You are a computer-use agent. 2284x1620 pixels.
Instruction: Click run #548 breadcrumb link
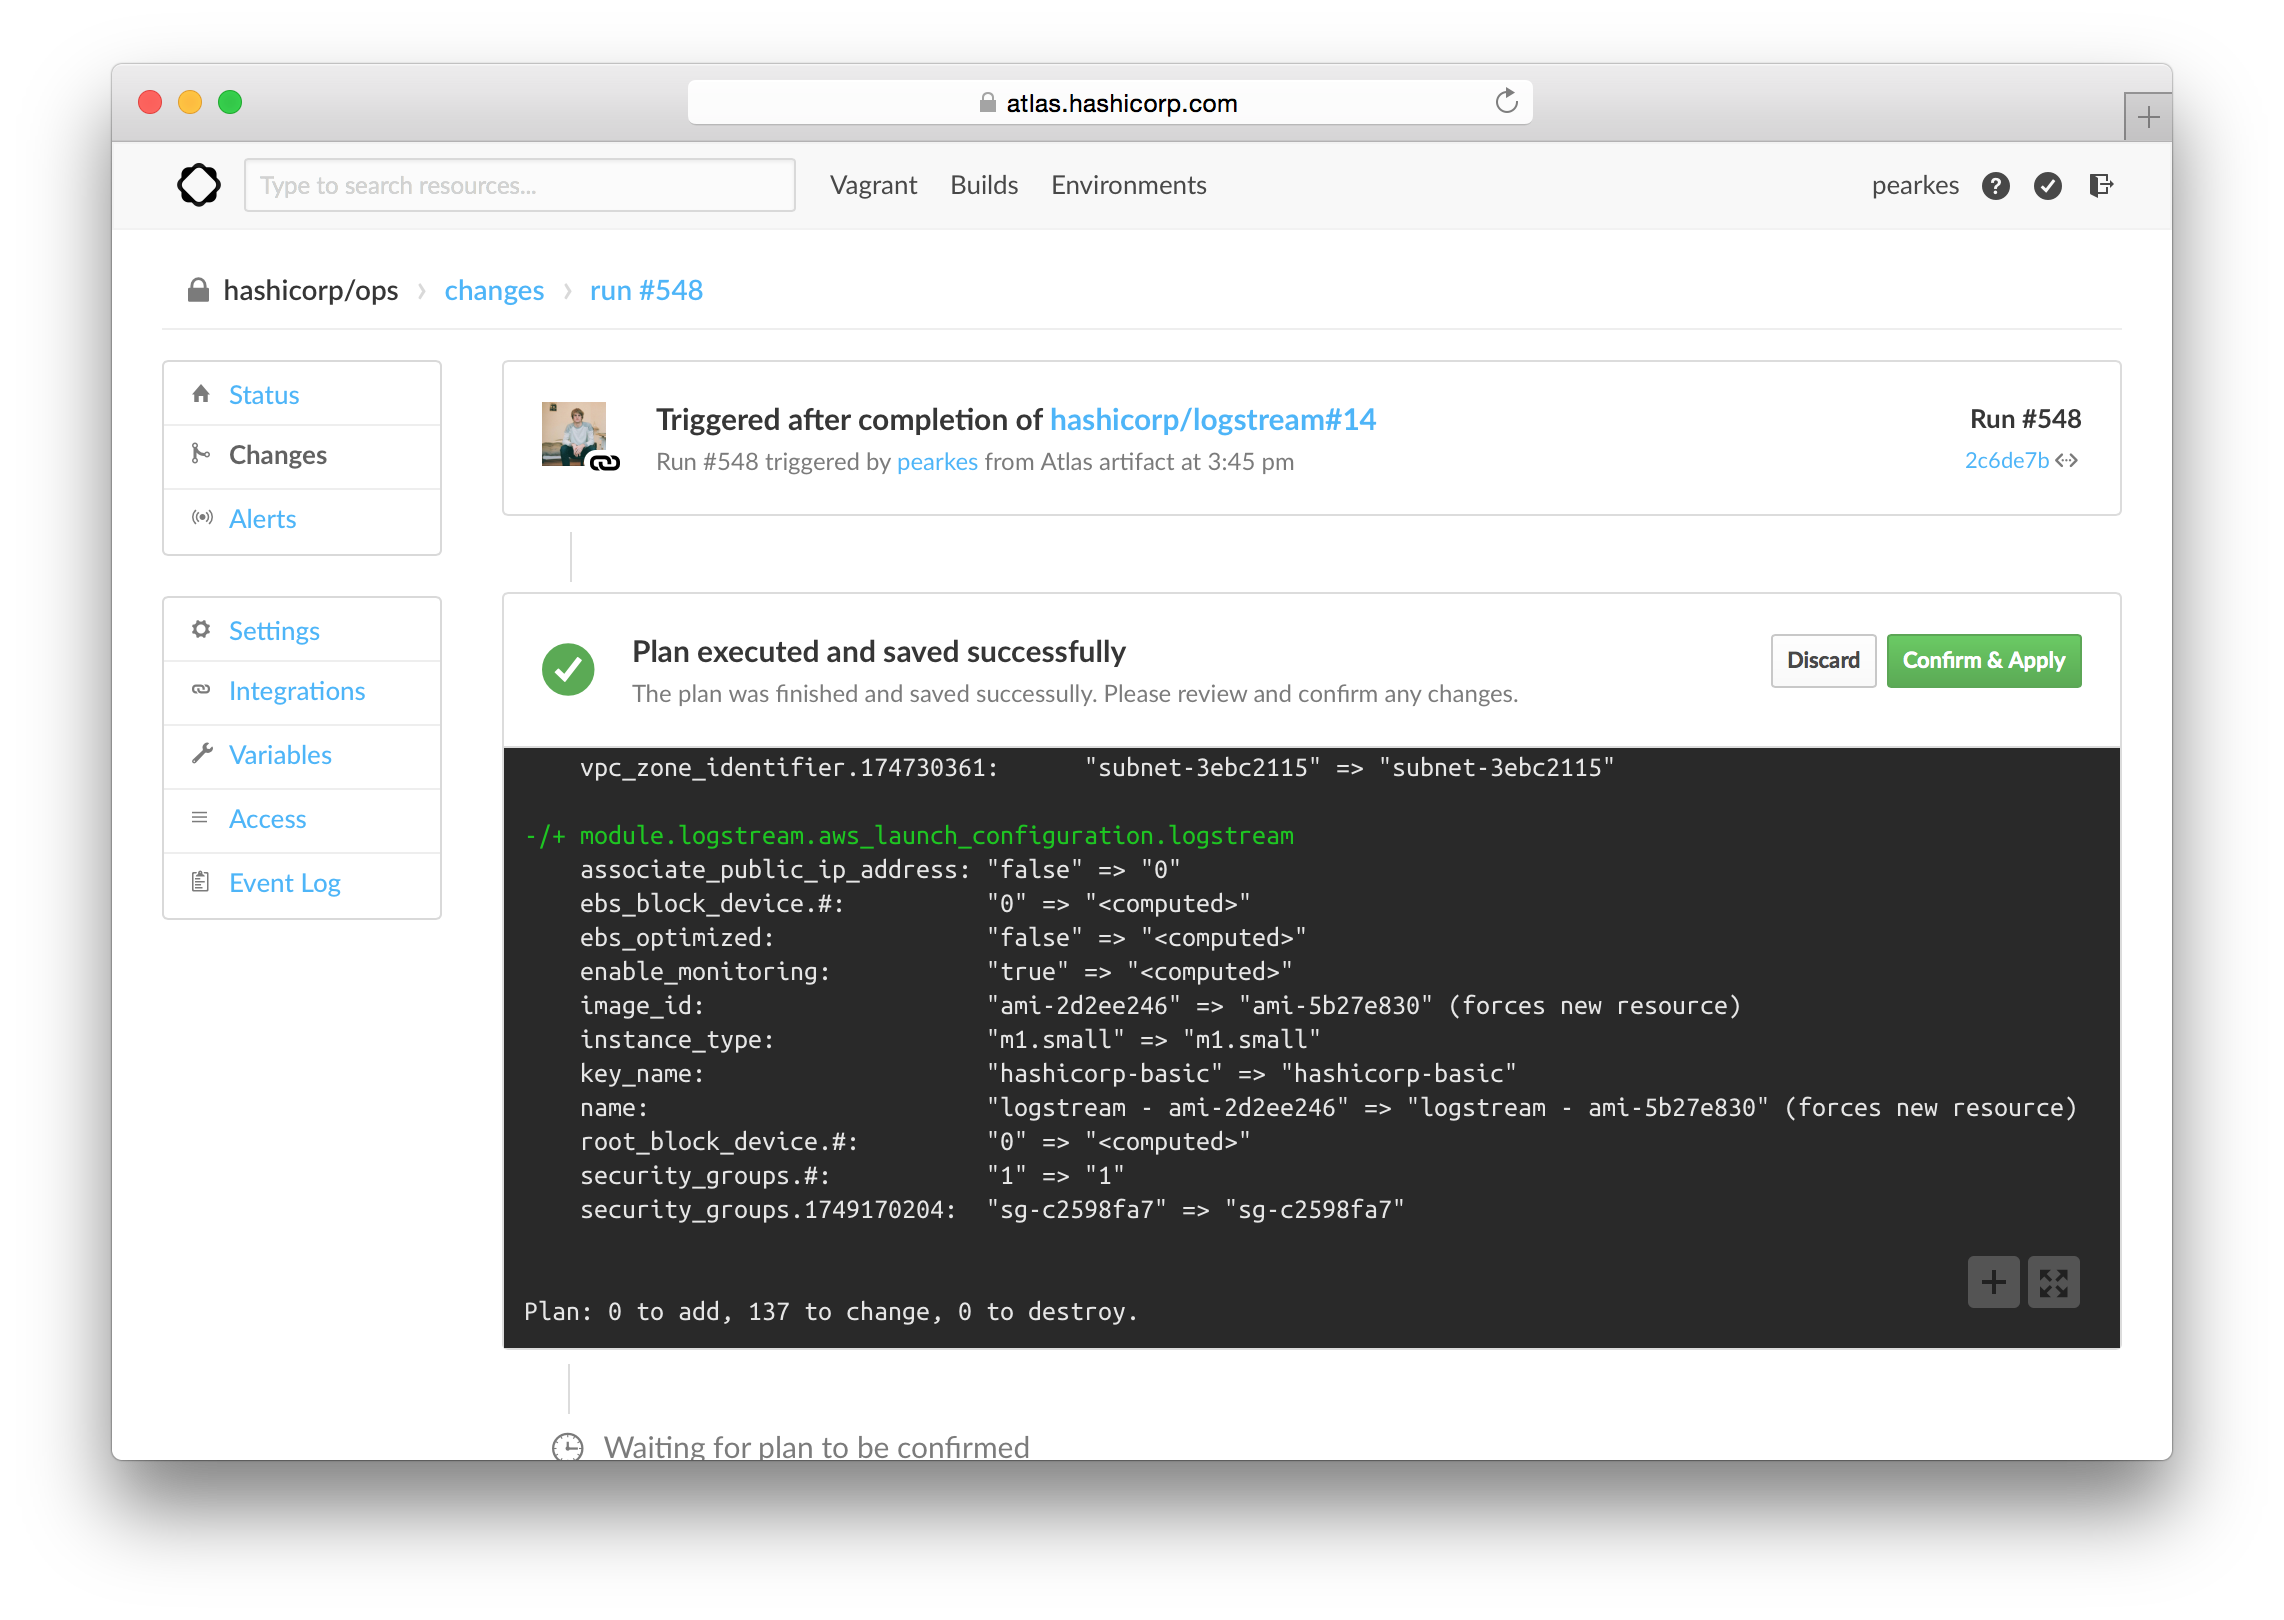[x=646, y=291]
